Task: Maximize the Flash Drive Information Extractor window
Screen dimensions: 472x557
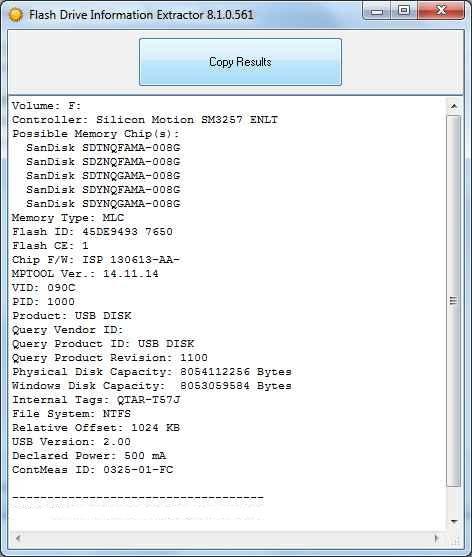Action: (x=404, y=11)
